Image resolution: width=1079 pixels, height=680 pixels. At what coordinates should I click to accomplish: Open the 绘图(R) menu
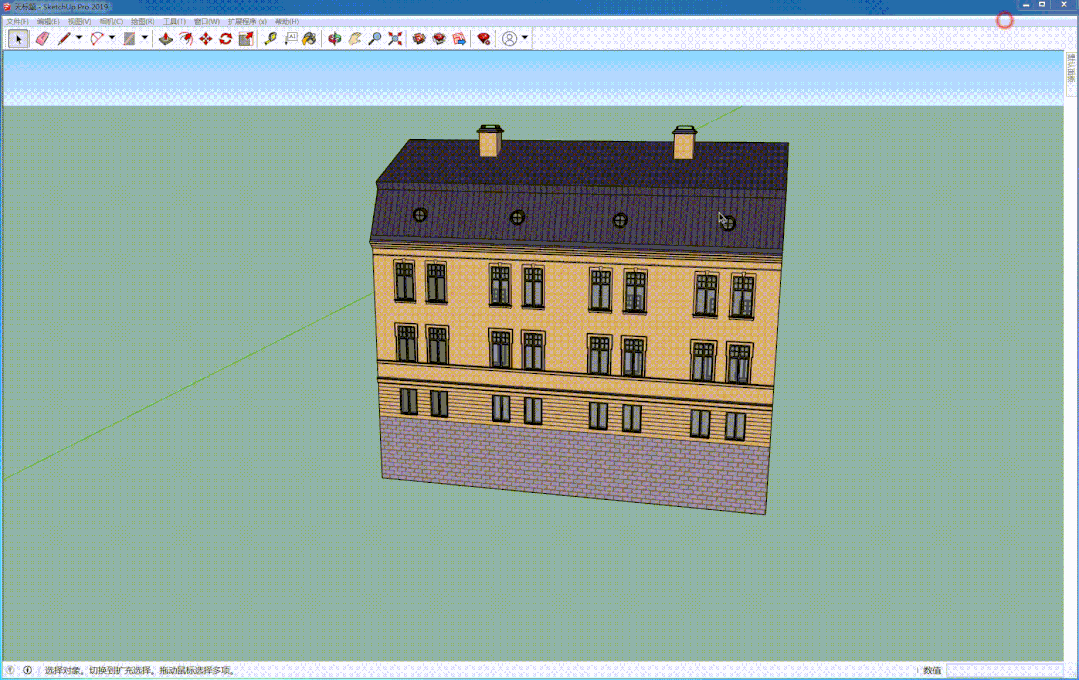pos(142,22)
